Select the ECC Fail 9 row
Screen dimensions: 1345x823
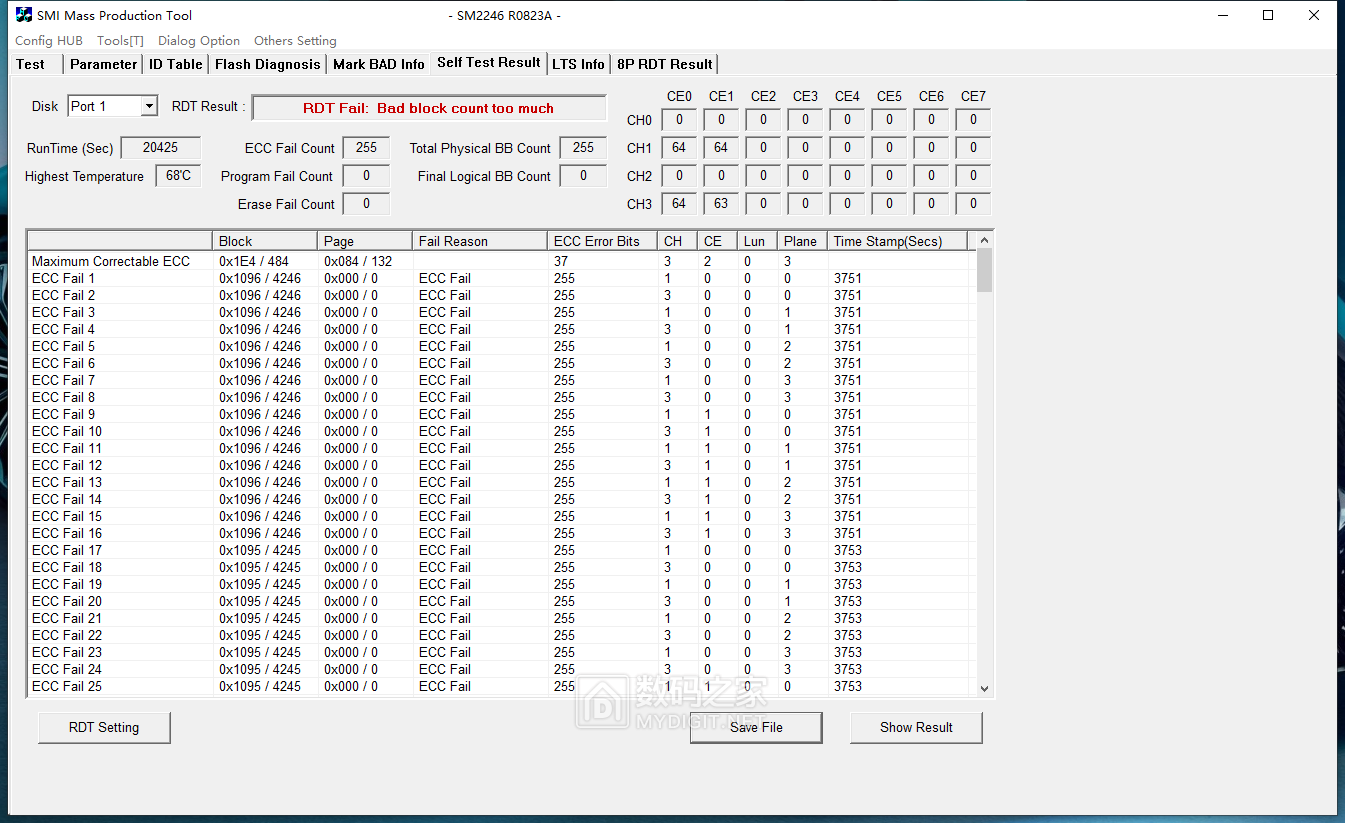click(x=500, y=414)
